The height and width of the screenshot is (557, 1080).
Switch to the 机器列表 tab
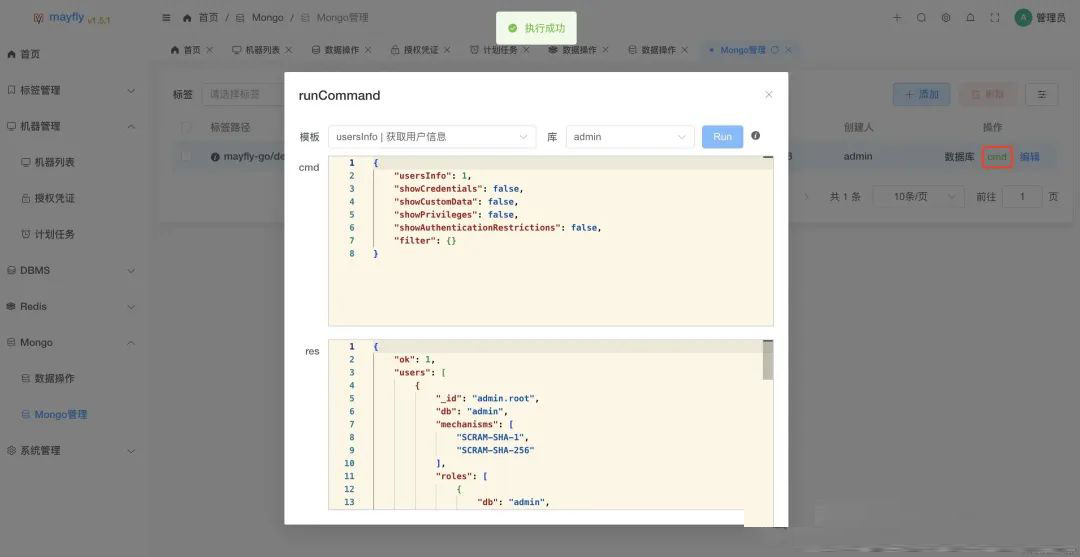click(x=256, y=50)
